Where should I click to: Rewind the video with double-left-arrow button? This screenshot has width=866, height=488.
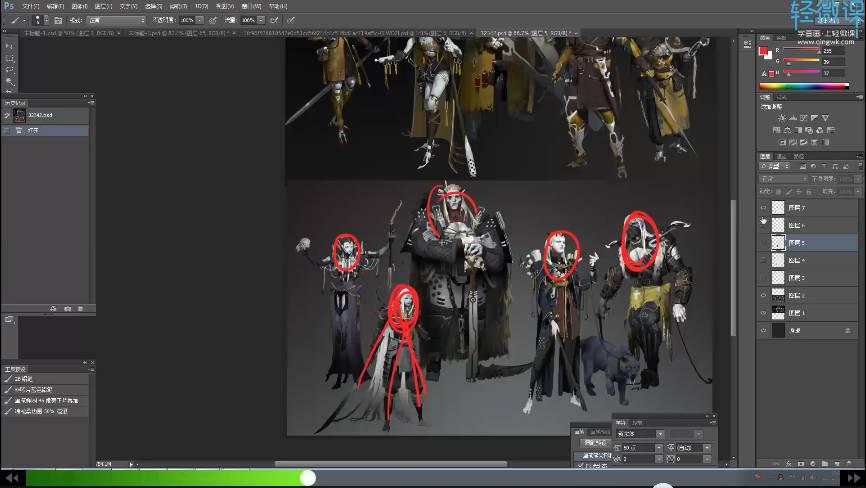[x=12, y=478]
